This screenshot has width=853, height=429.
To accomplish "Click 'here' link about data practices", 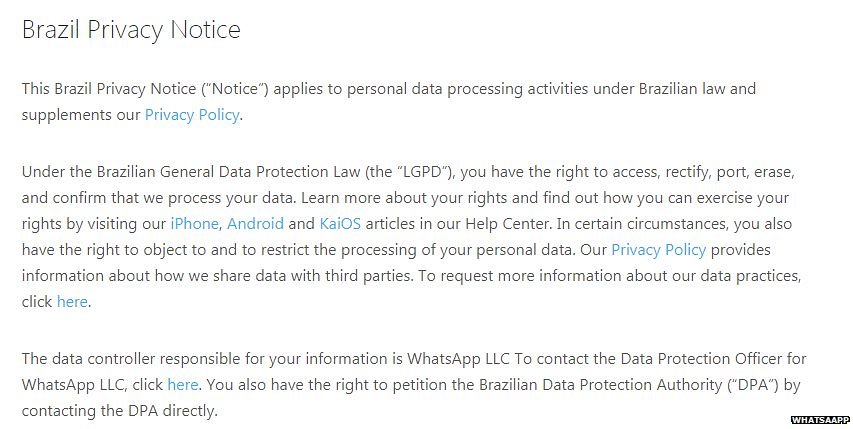I will click(x=72, y=302).
